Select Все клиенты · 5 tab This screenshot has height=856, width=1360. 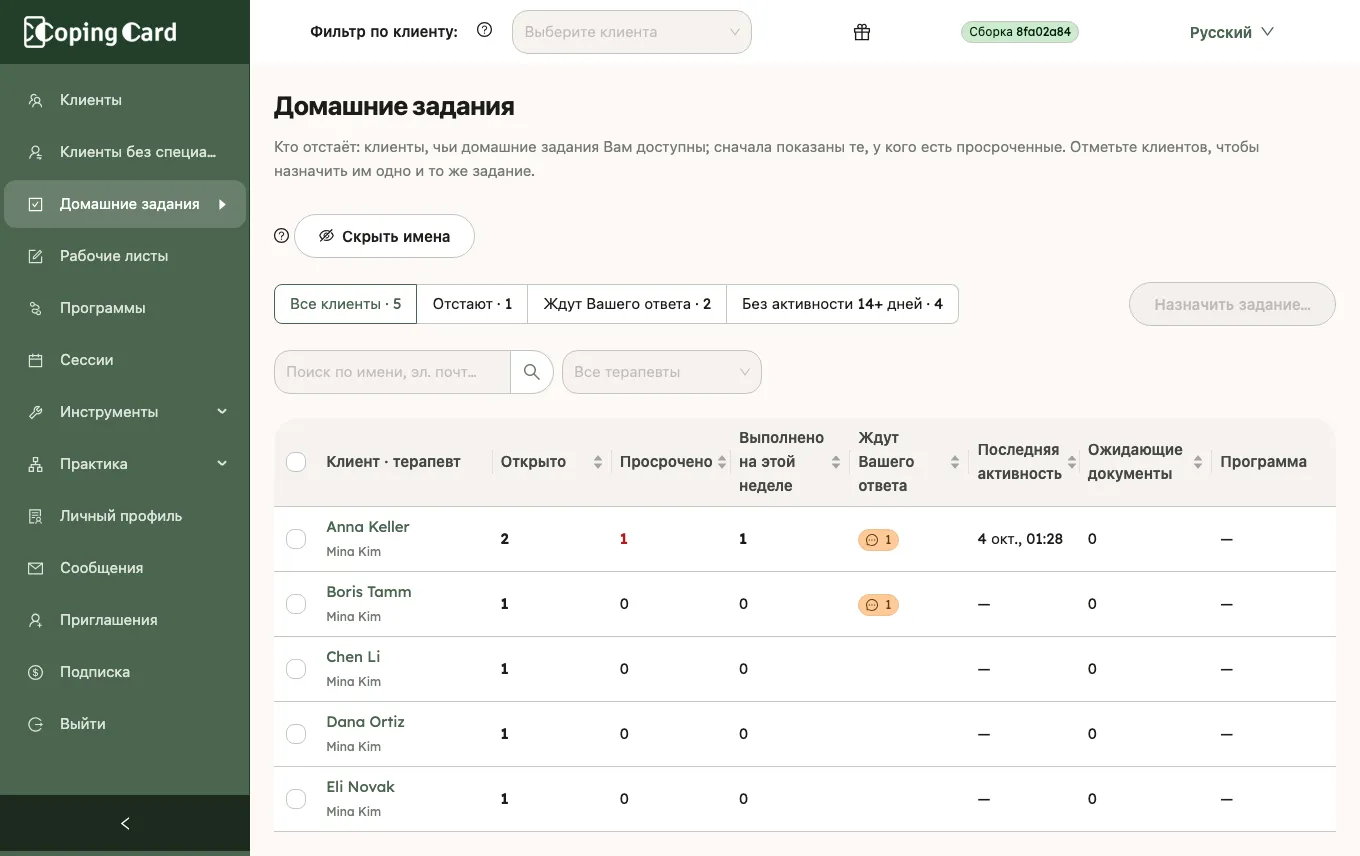coord(345,304)
